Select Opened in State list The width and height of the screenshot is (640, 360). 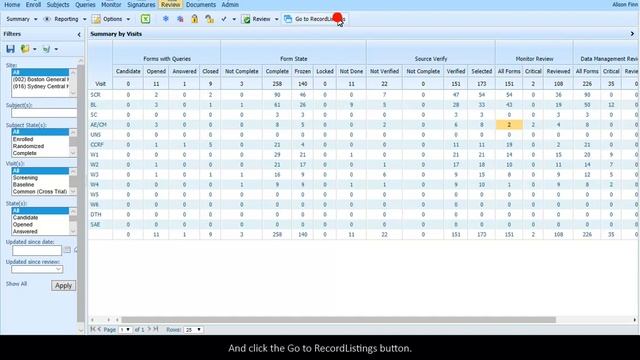pos(40,224)
